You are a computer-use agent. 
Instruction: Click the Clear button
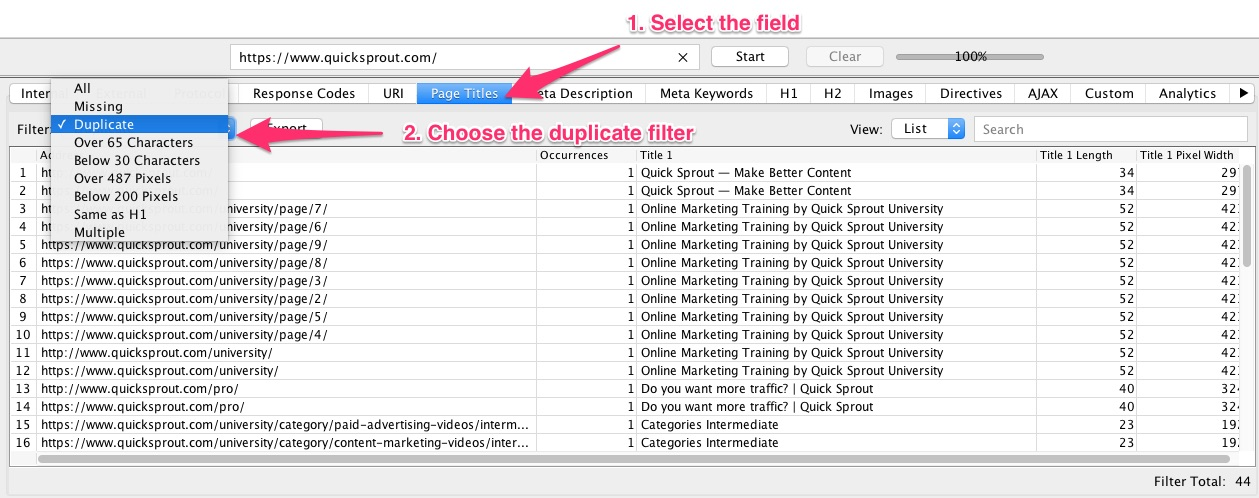[x=845, y=57]
